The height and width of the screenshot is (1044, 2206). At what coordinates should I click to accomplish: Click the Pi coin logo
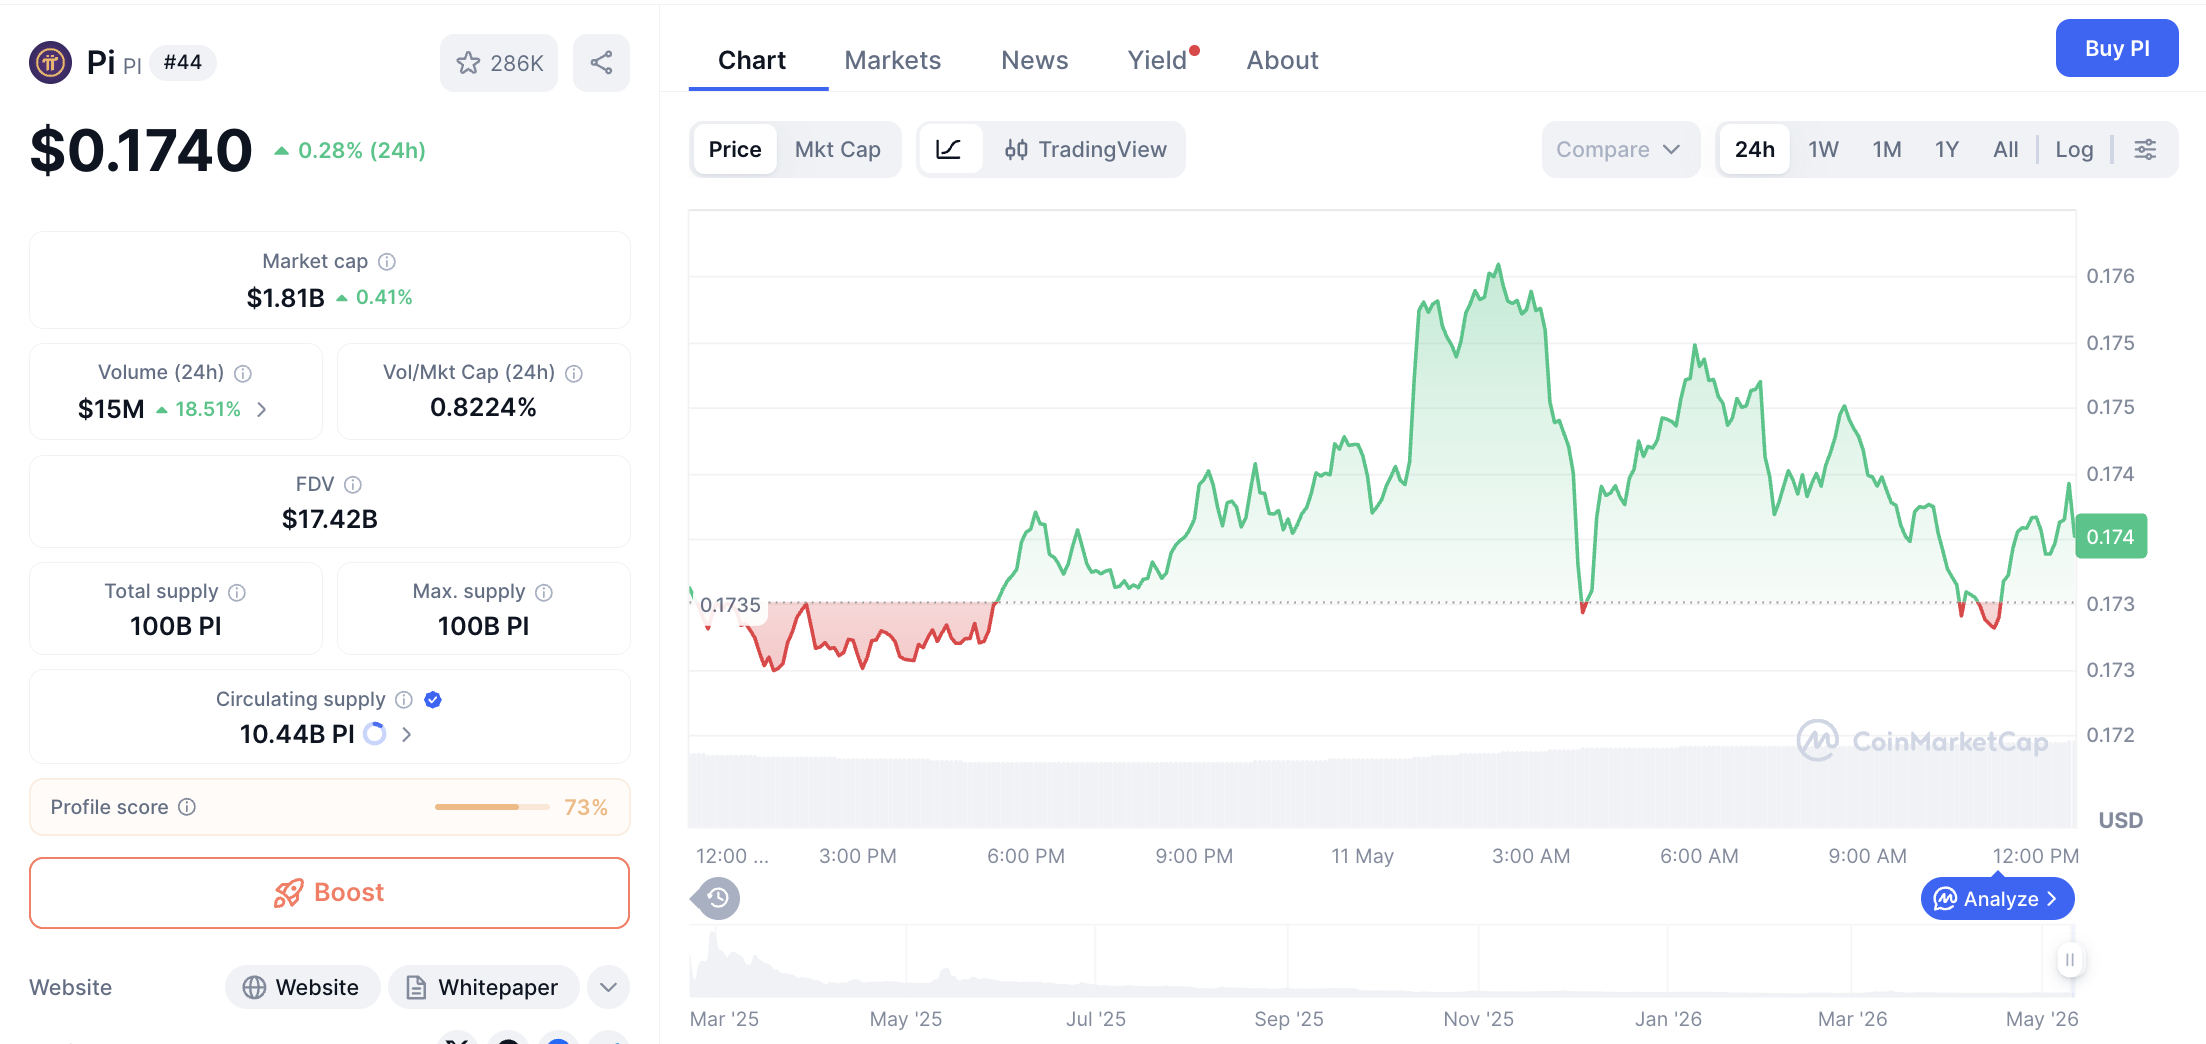[50, 62]
